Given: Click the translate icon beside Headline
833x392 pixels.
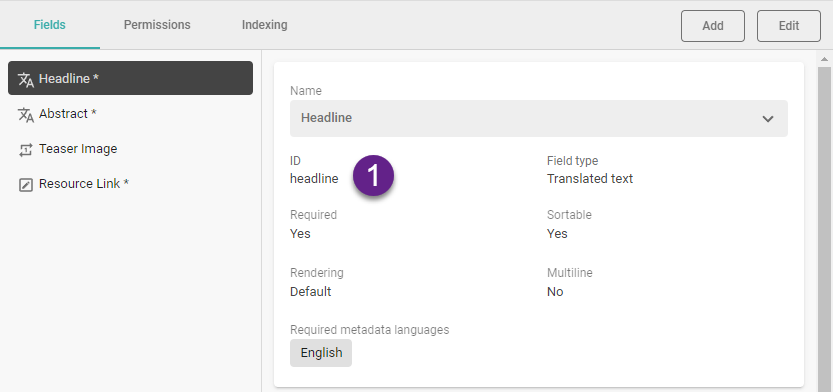Looking at the screenshot, I should 26,79.
